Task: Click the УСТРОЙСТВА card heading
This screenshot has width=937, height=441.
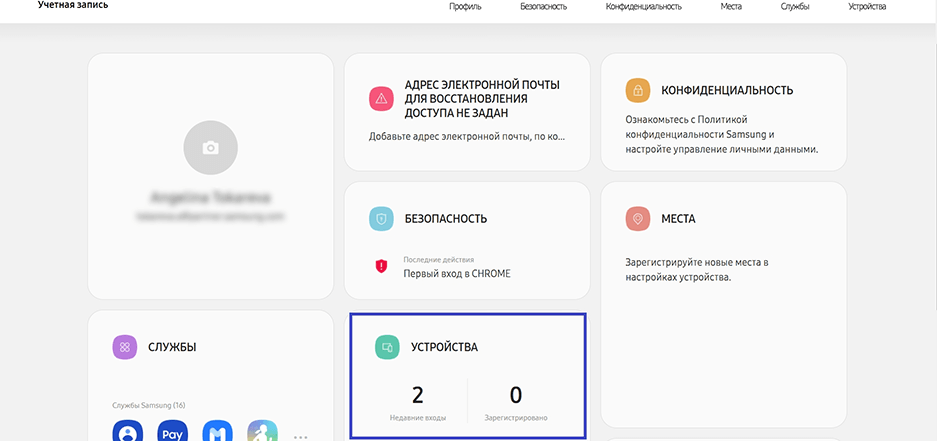Action: (444, 347)
